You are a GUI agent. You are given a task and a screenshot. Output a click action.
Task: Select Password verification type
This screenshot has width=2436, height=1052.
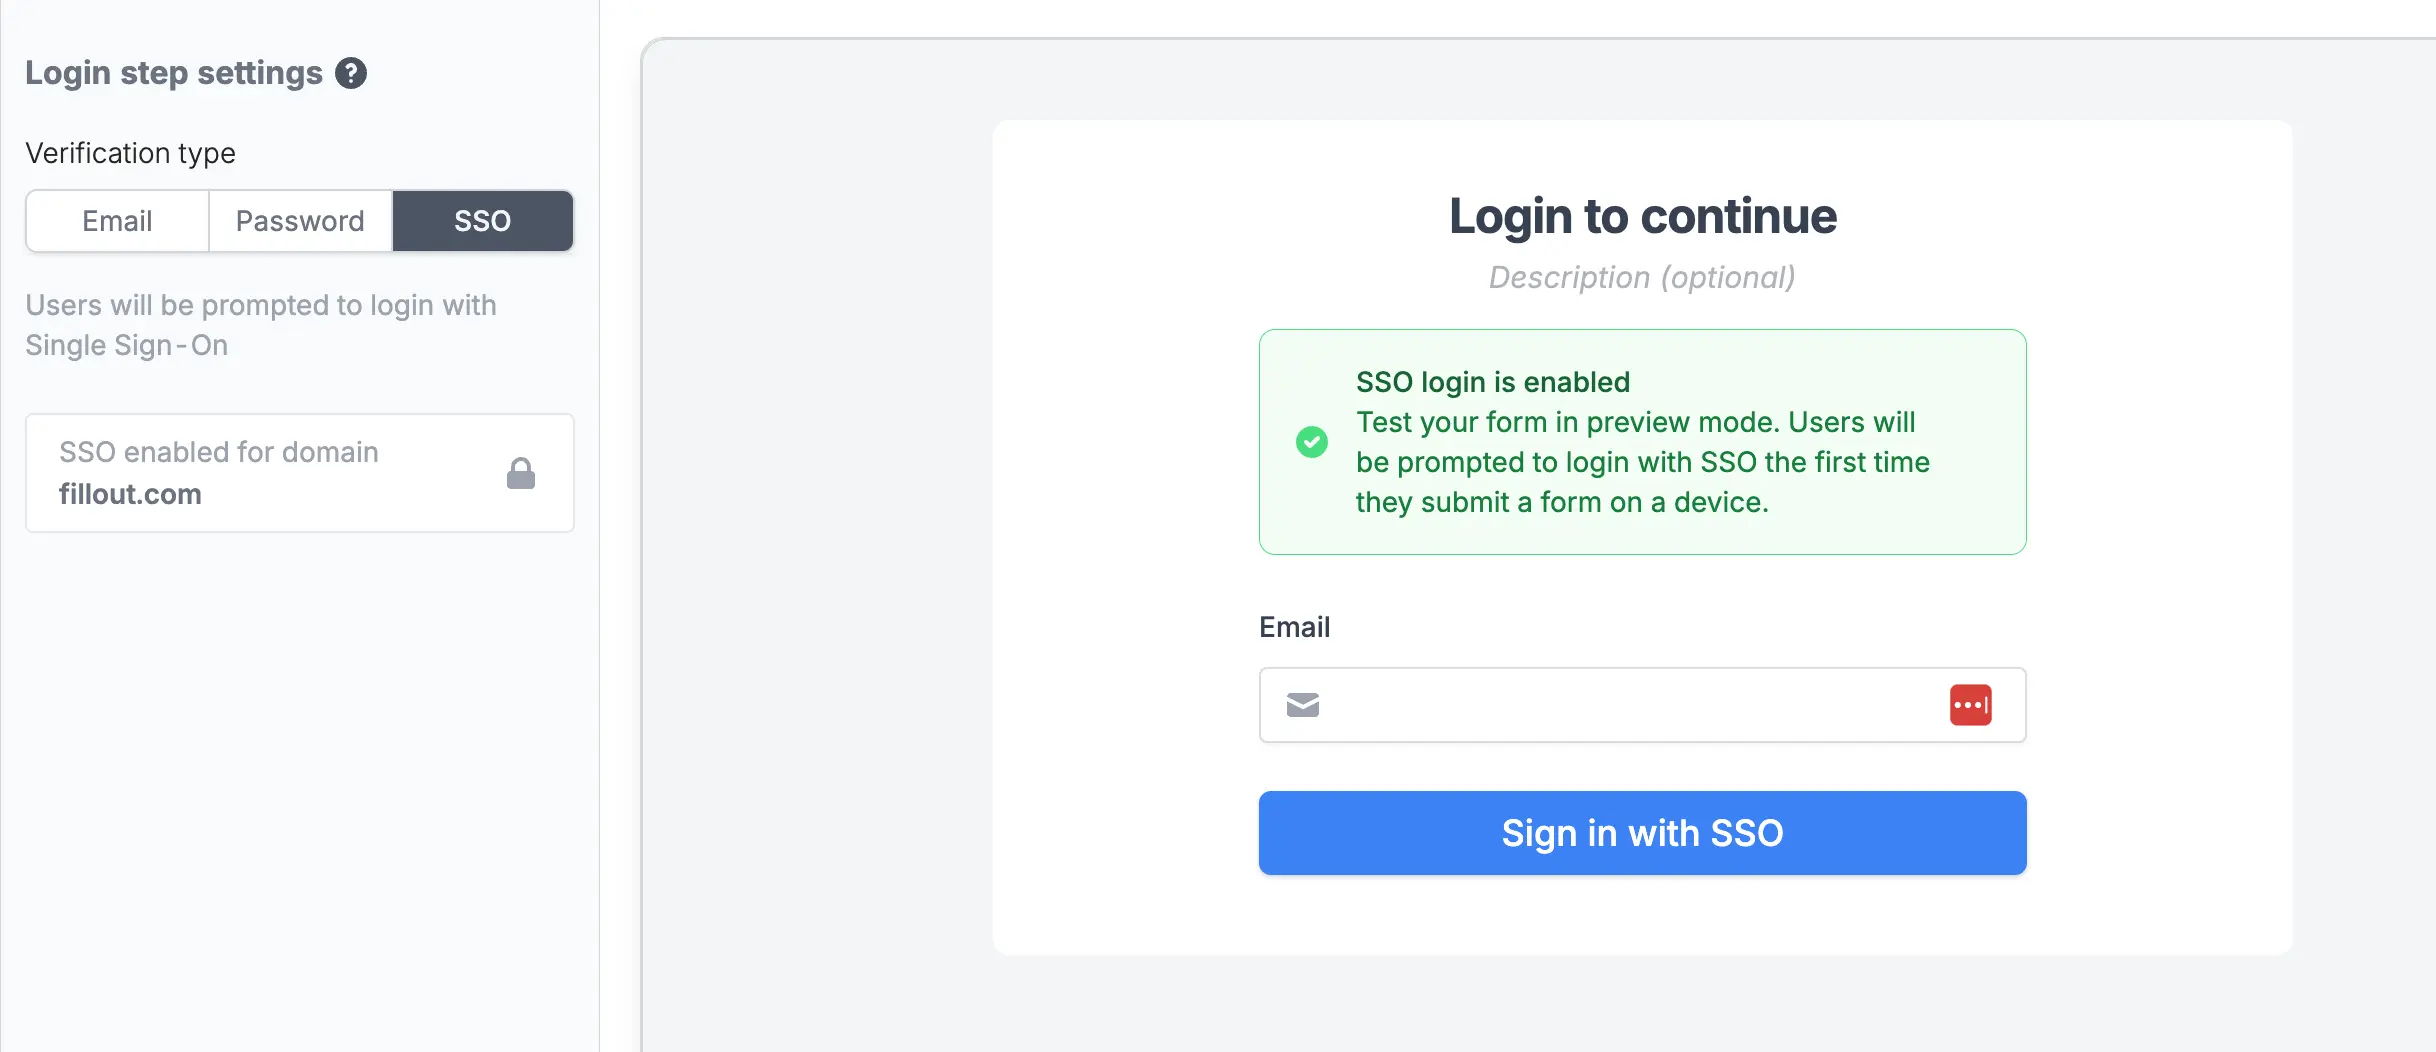pyautogui.click(x=300, y=221)
